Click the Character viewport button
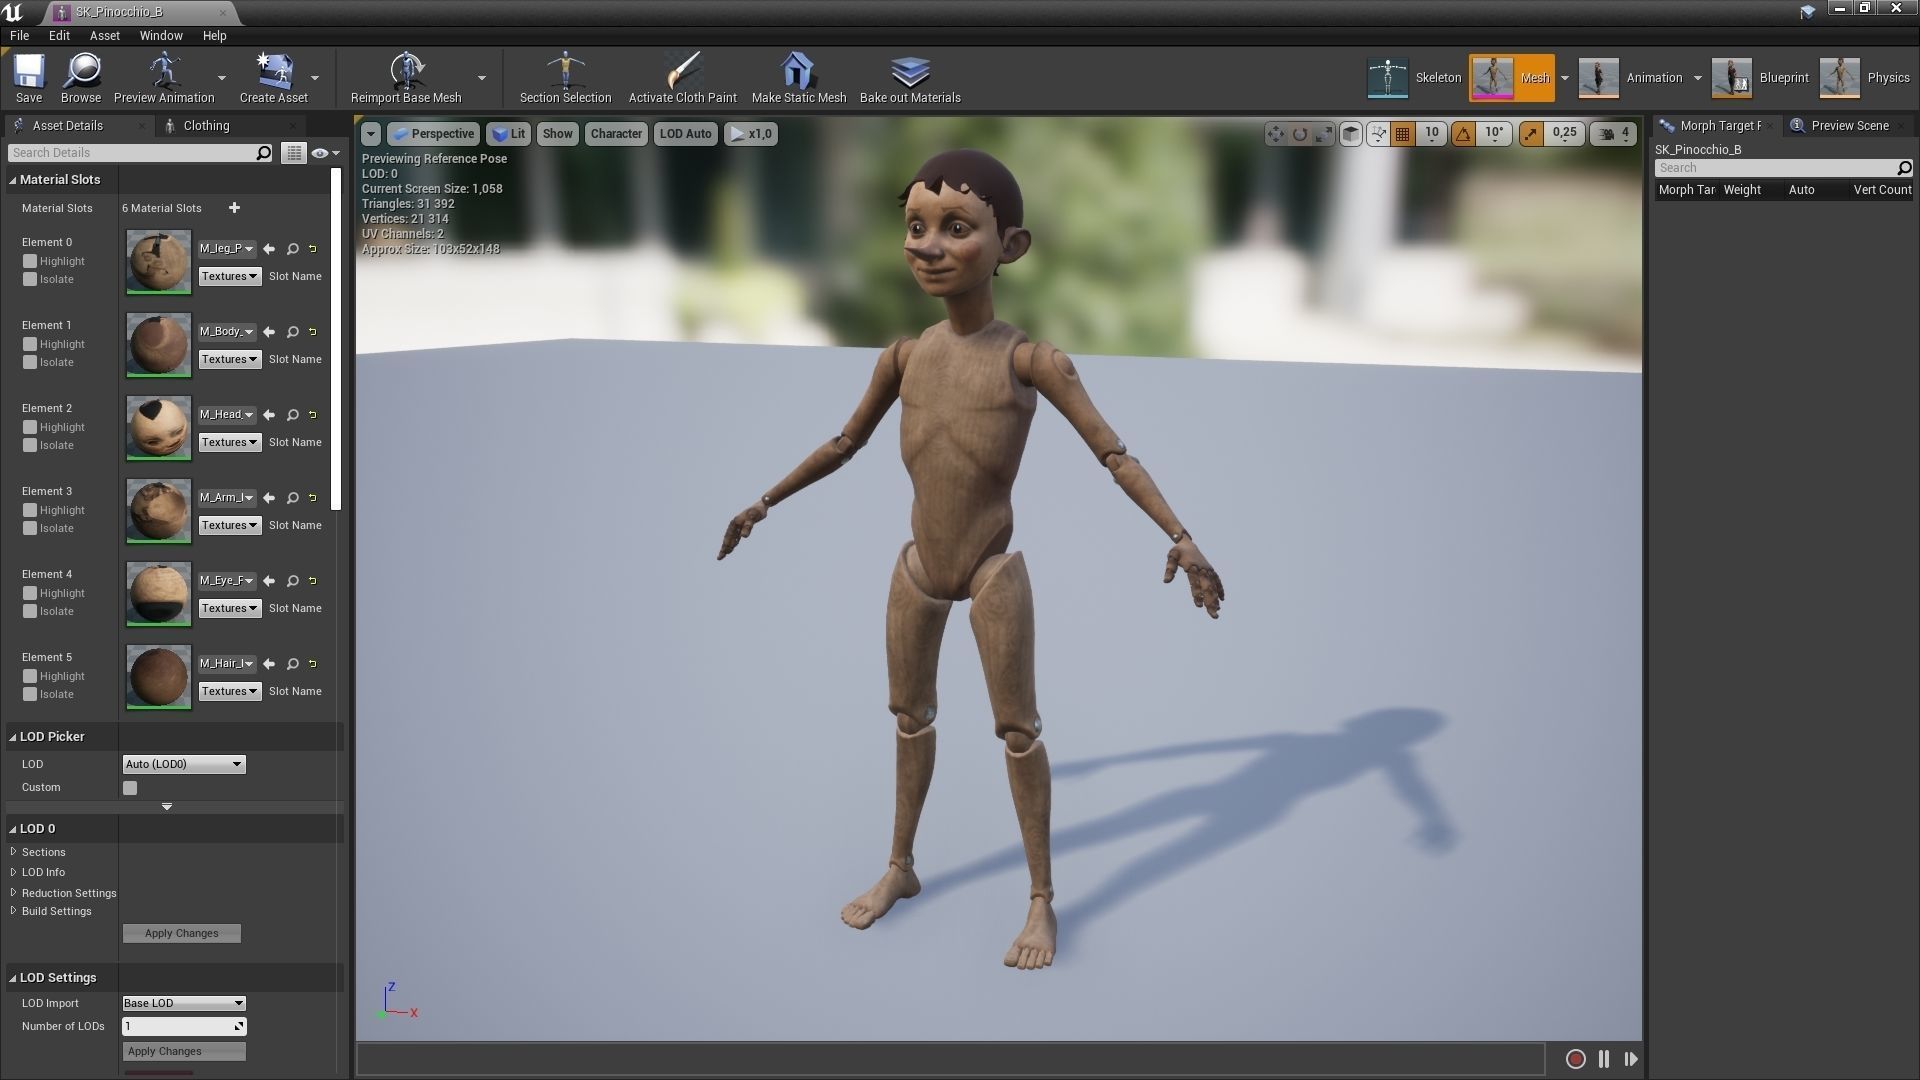This screenshot has height=1080, width=1920. (616, 134)
